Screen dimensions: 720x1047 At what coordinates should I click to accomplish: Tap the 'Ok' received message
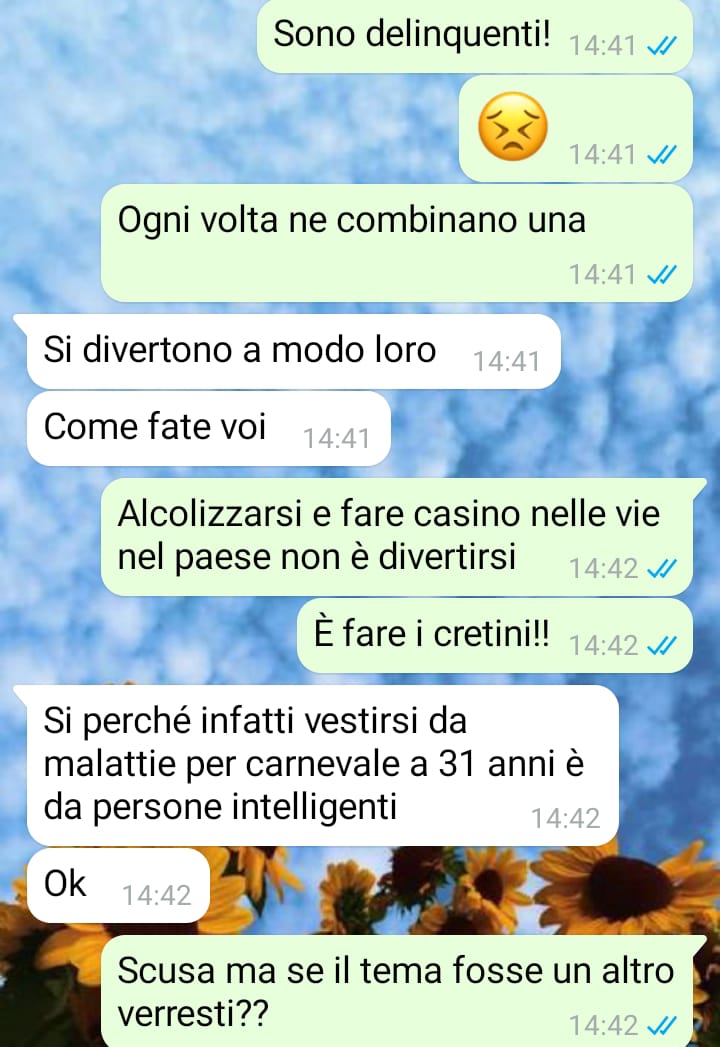(118, 885)
